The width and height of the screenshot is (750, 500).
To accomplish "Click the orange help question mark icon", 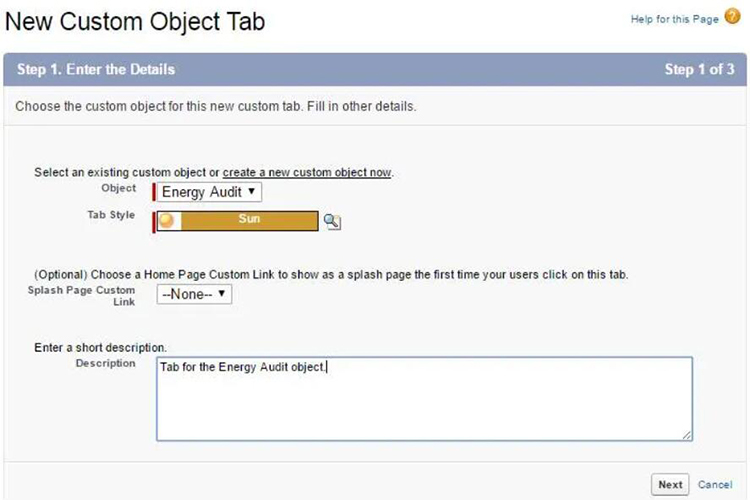I will point(732,16).
